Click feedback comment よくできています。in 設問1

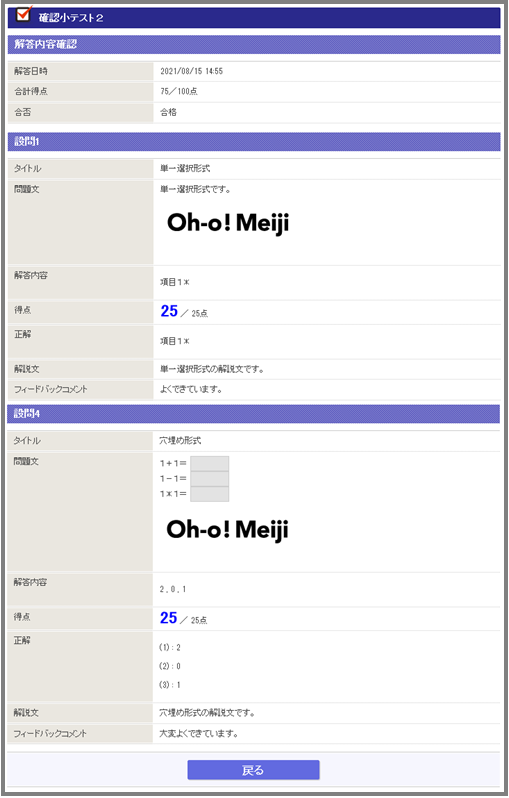[191, 390]
